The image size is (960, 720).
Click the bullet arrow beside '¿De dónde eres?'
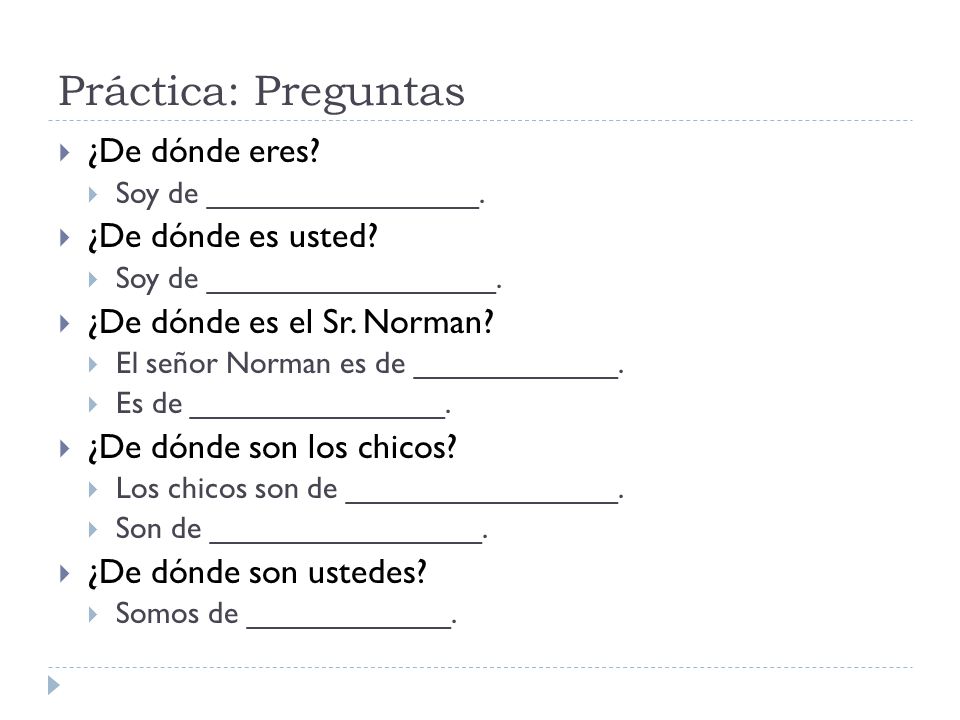click(x=64, y=152)
